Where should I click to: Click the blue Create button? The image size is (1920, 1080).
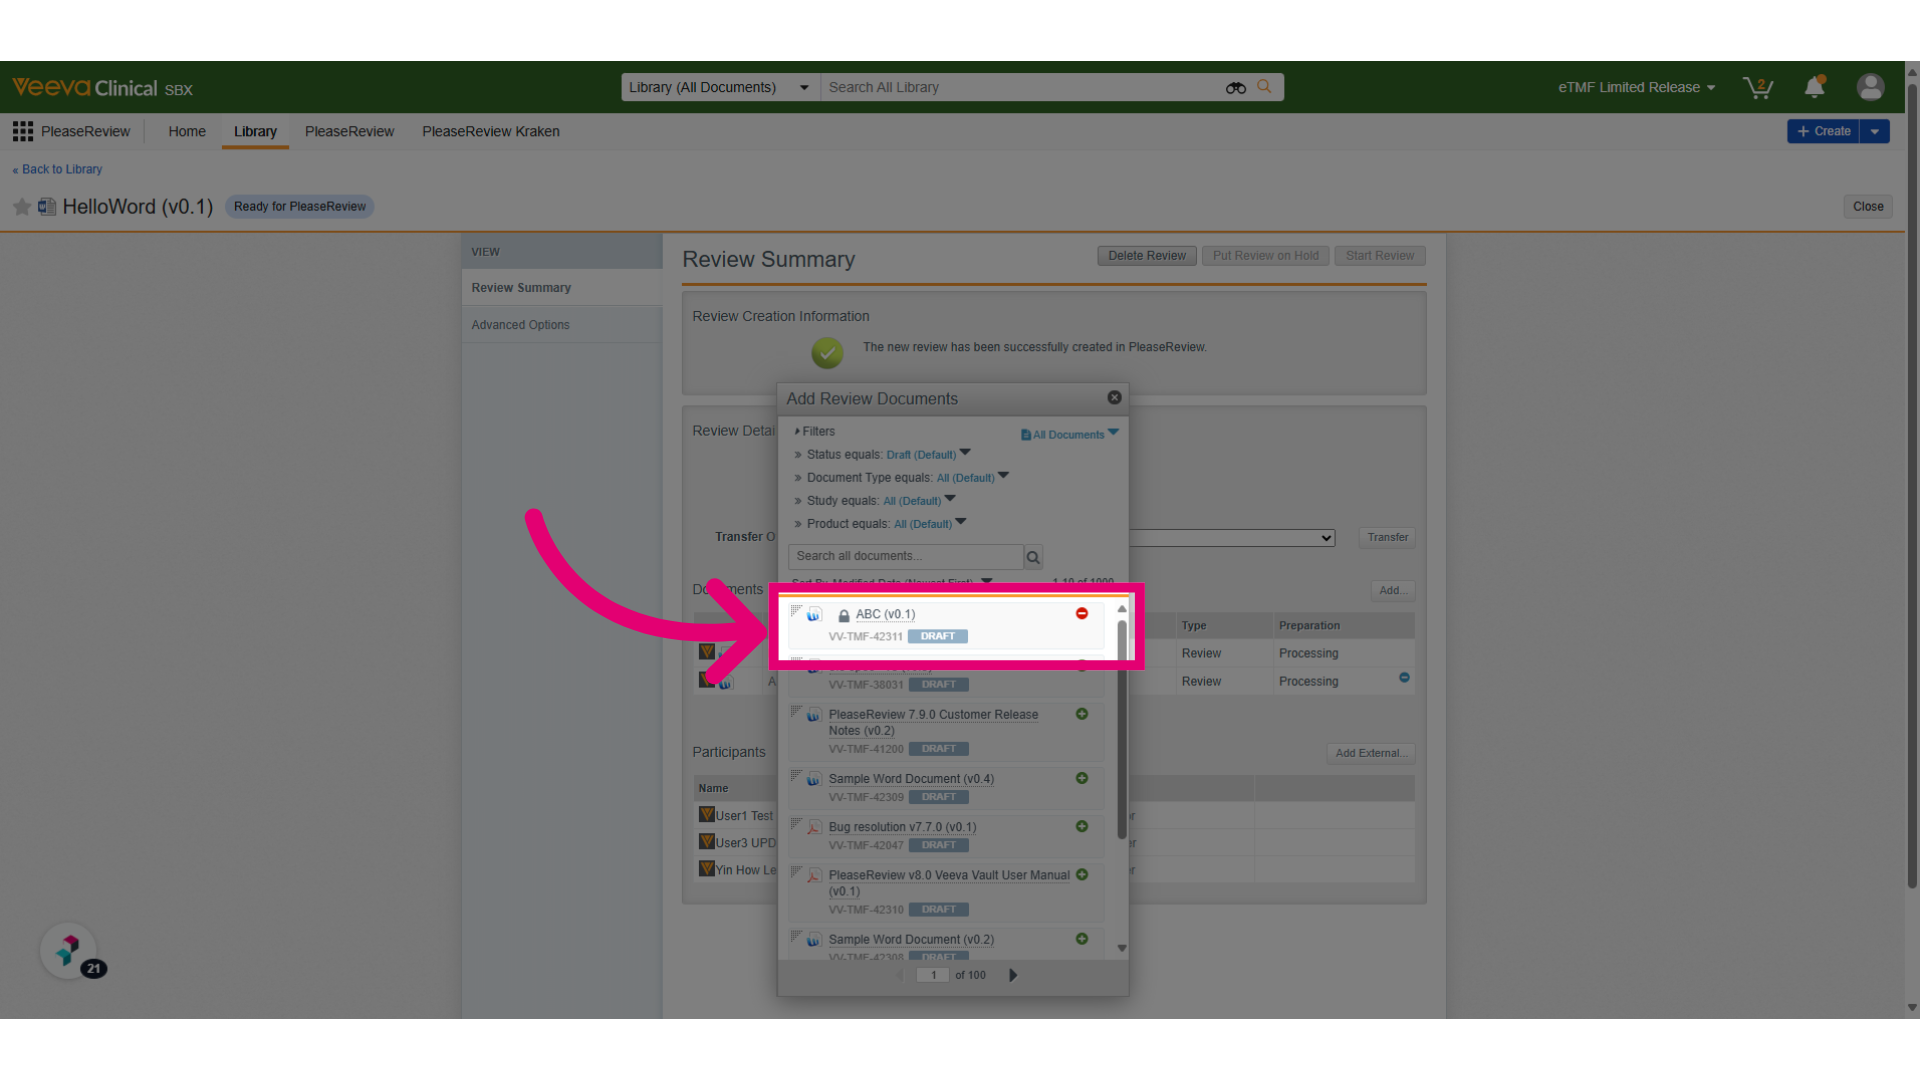click(1823, 131)
